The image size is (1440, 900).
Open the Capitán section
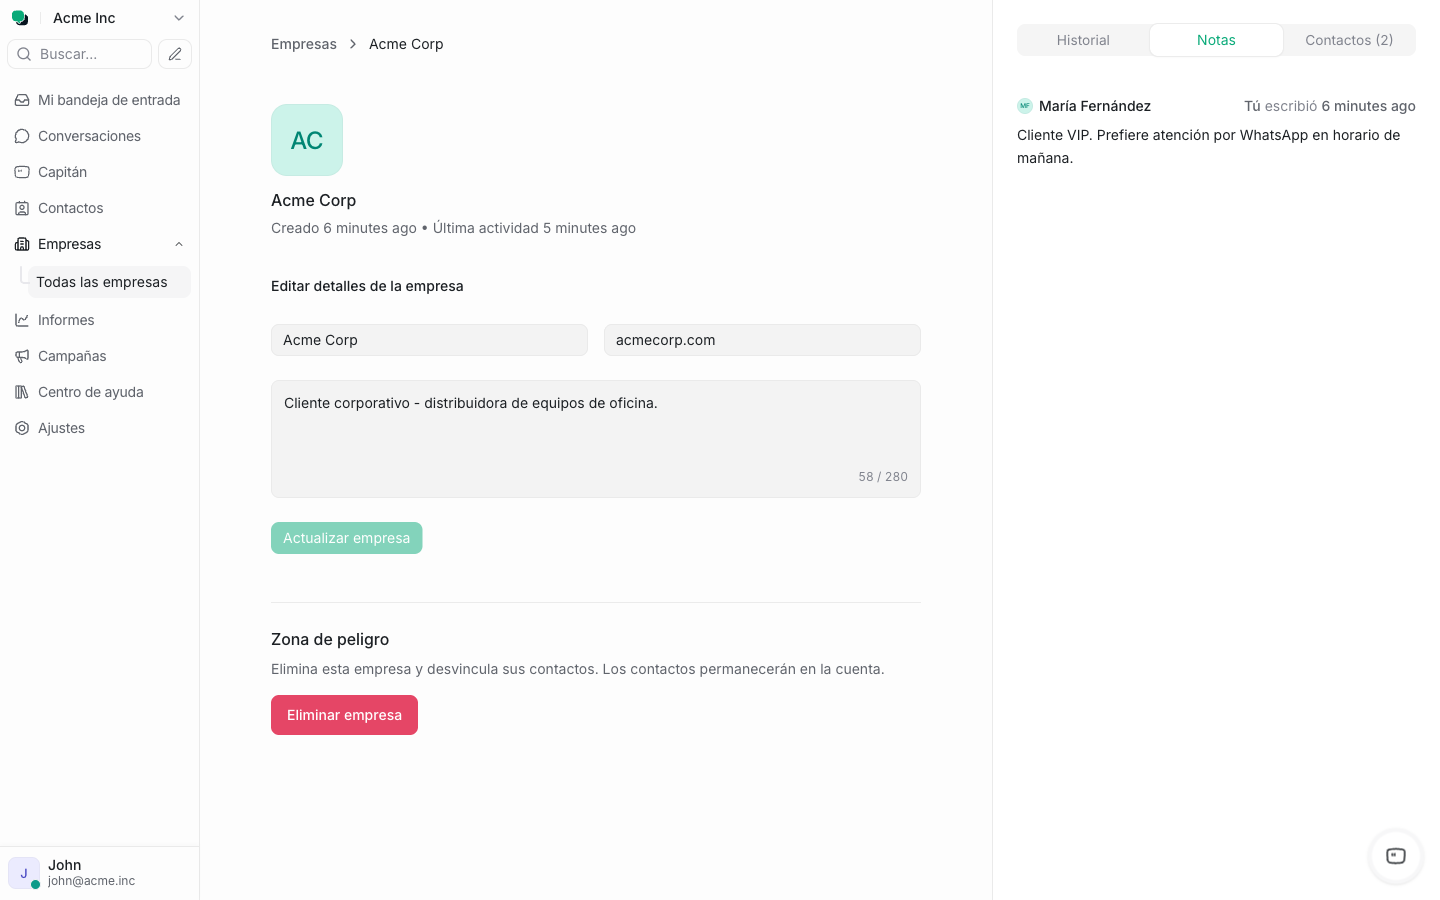[99, 172]
